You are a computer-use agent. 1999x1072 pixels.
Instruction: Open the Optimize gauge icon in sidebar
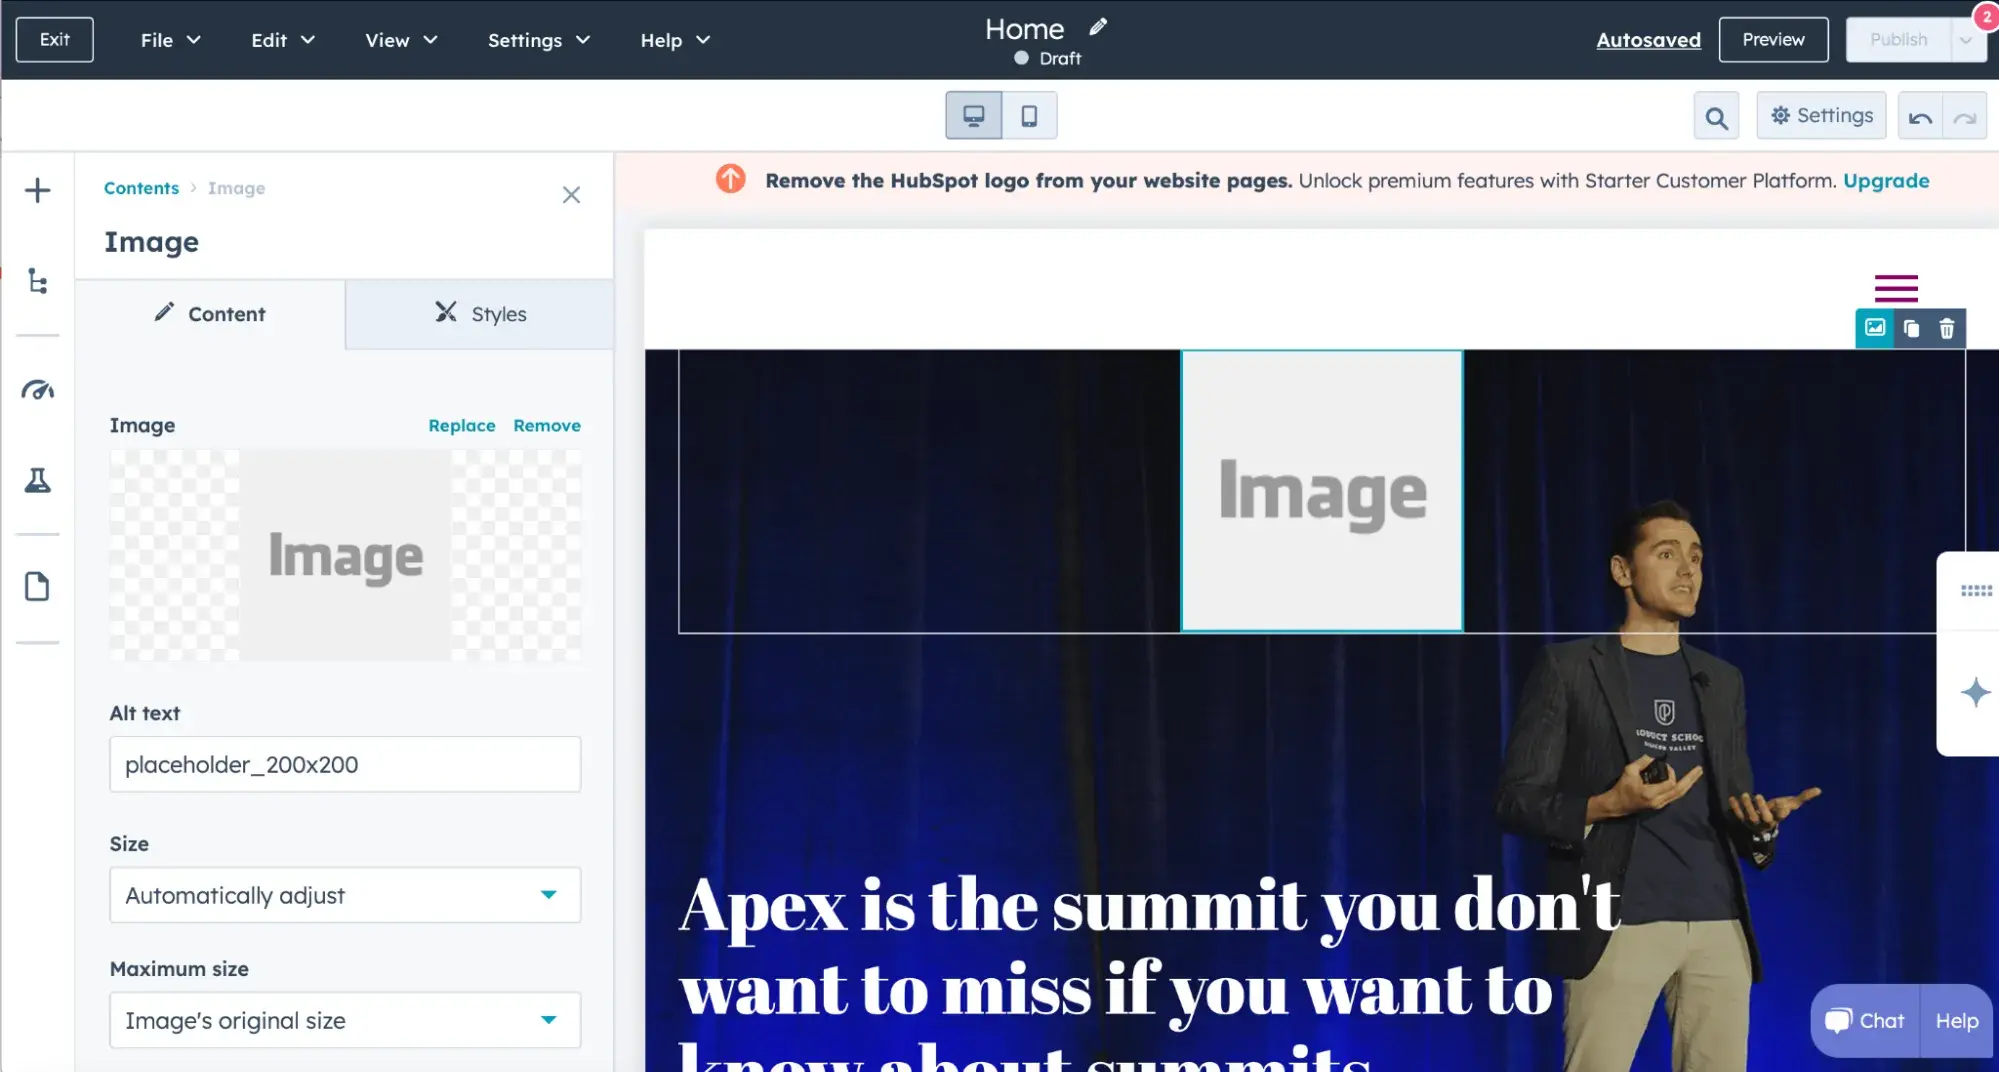(37, 390)
